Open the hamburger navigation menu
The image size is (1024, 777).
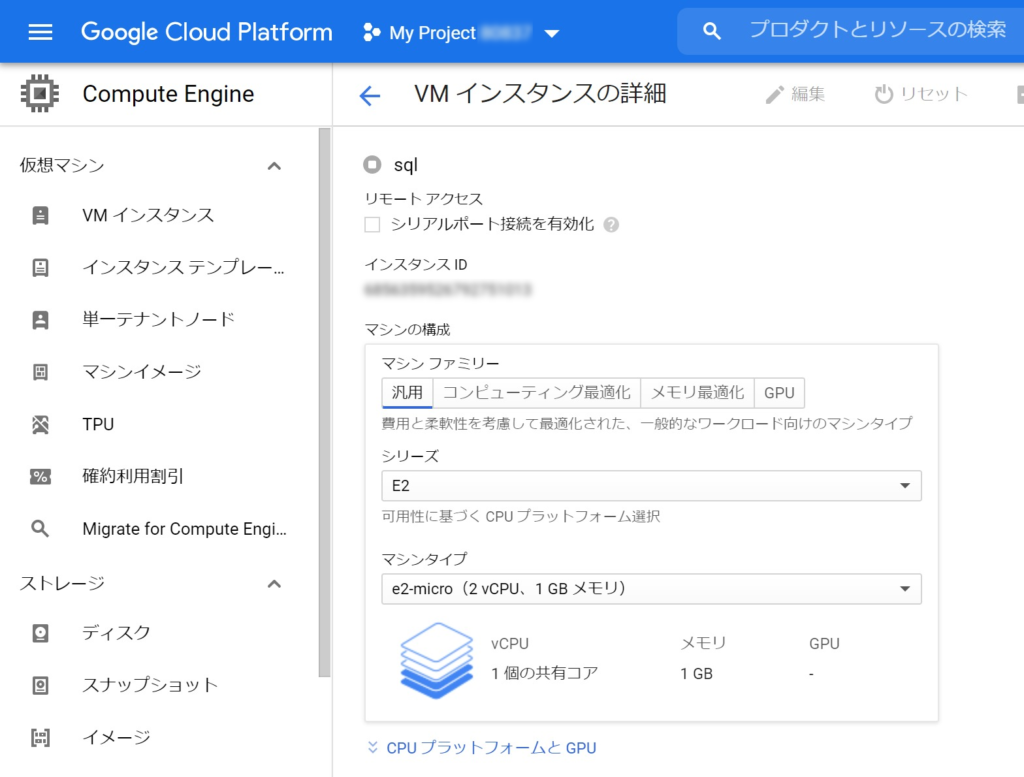40,32
